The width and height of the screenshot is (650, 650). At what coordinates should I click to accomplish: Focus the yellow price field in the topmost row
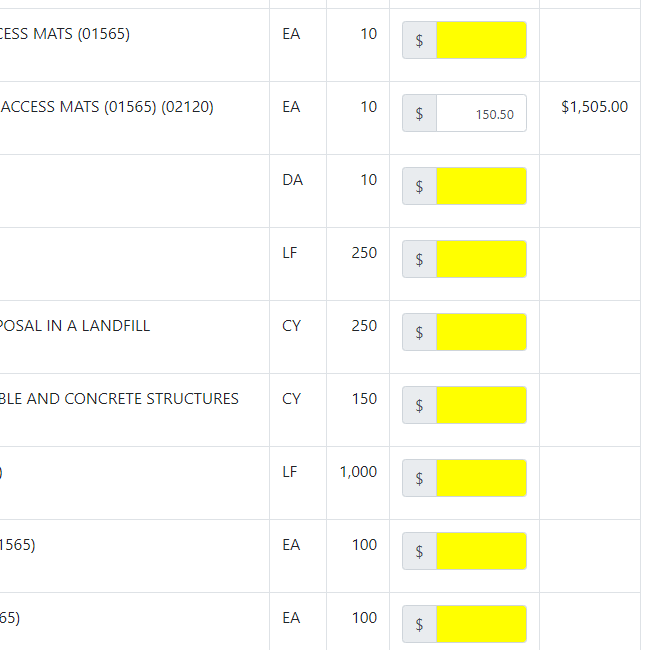tap(481, 40)
